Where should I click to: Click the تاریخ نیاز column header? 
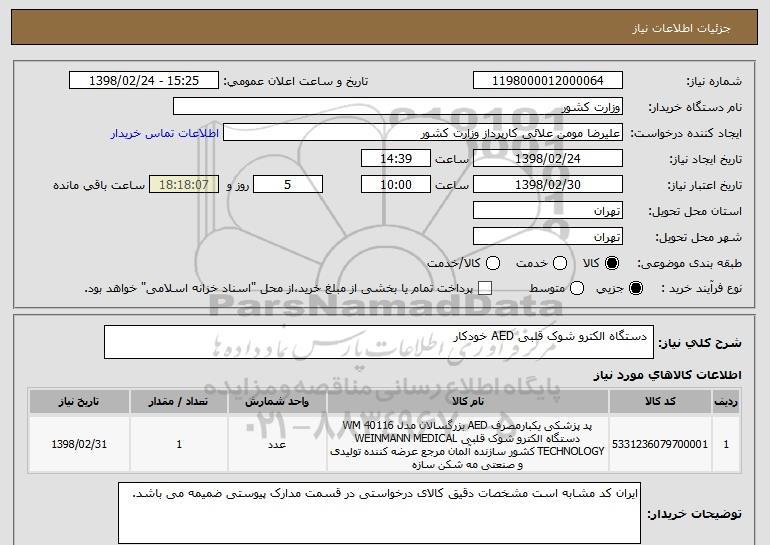point(79,402)
